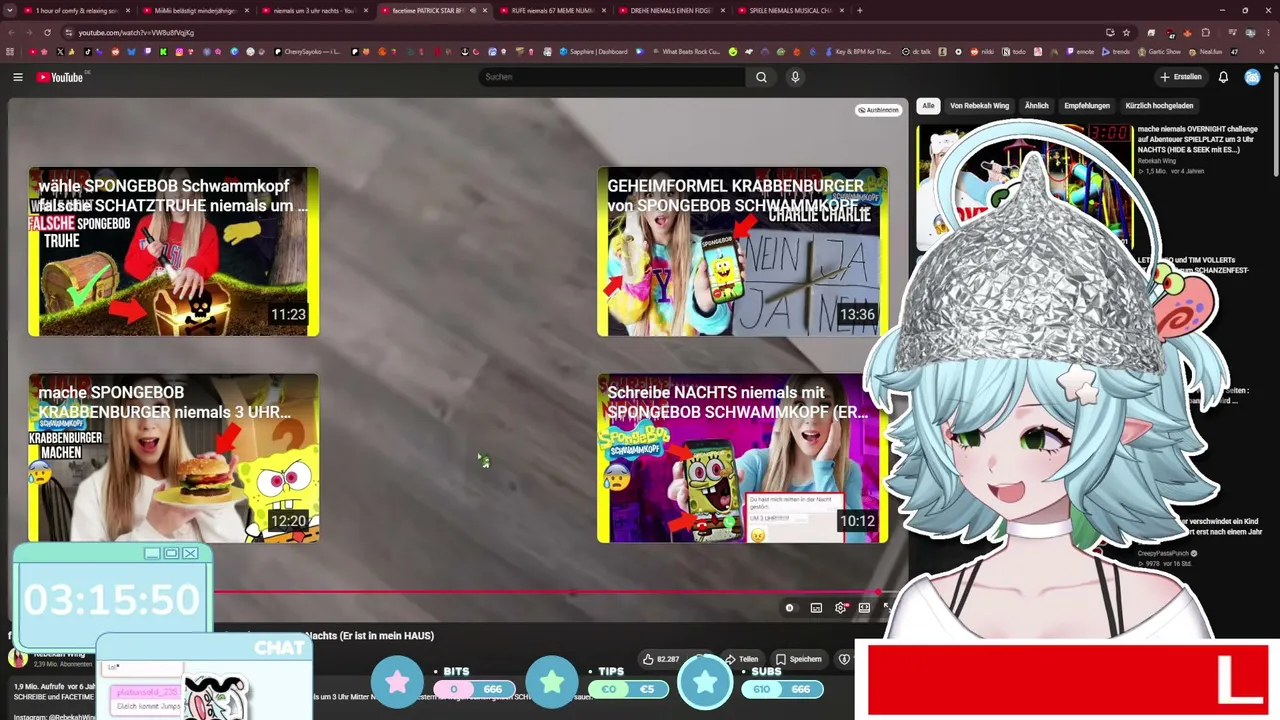
Task: Click the Bits star icon
Action: (x=397, y=682)
